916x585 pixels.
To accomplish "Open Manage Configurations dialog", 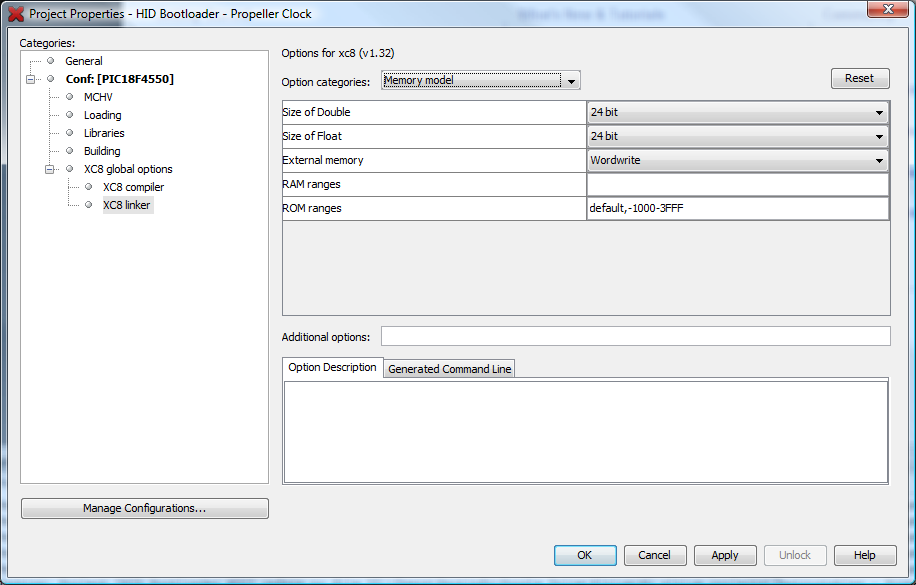I will click(145, 508).
